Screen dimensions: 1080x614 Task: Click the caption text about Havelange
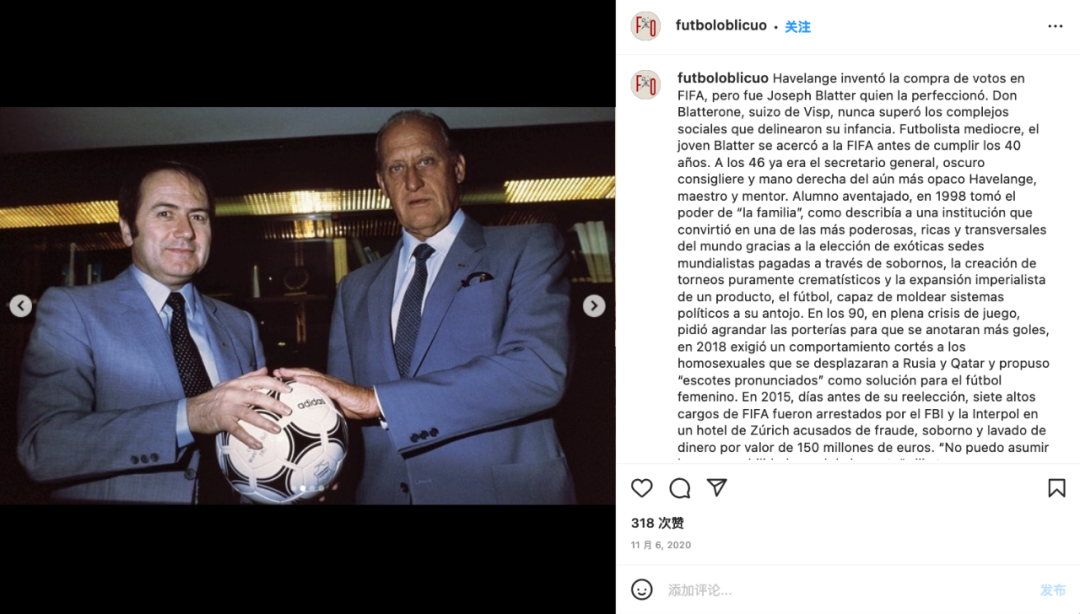pos(863,263)
